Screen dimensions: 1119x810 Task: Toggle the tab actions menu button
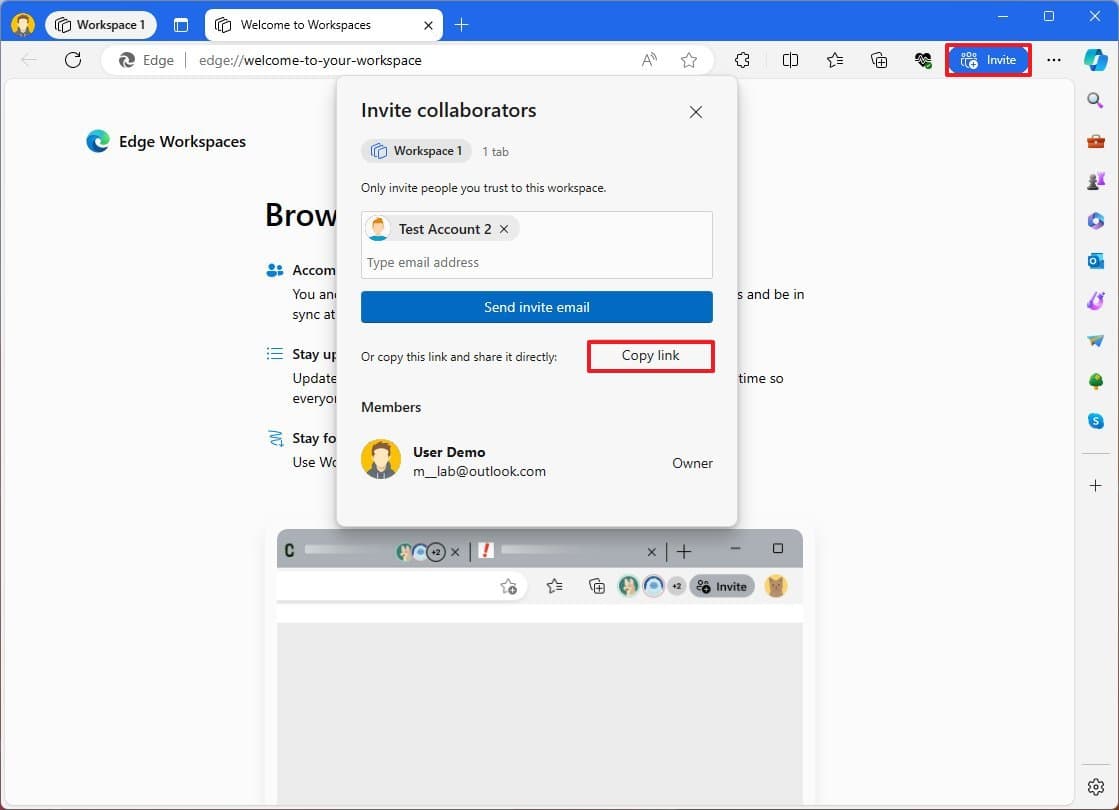[x=181, y=25]
